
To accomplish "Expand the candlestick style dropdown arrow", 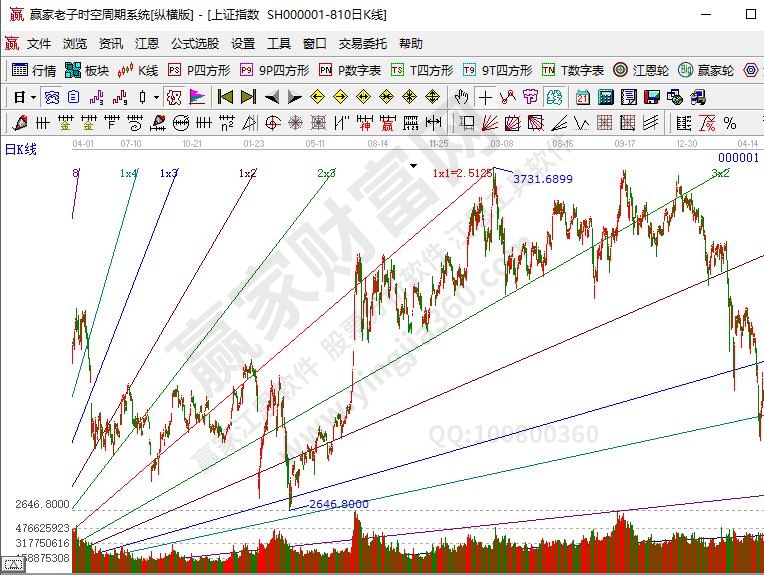I will 155,97.
